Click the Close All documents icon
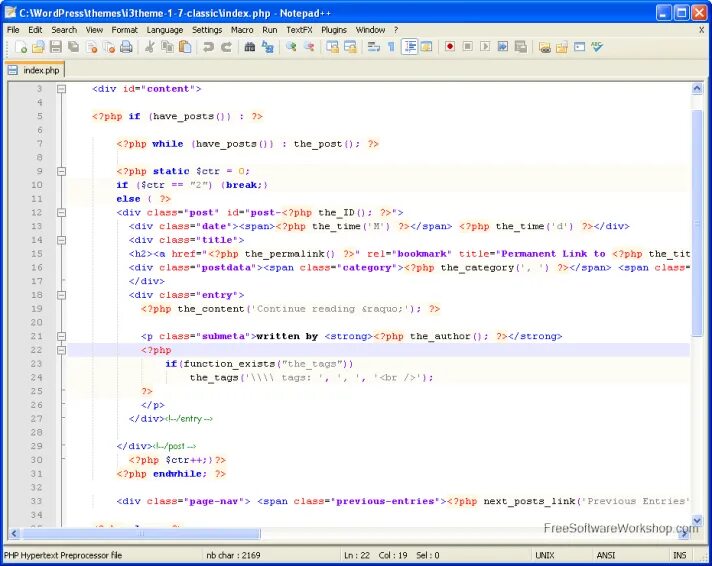Image resolution: width=712 pixels, height=566 pixels. [109, 47]
